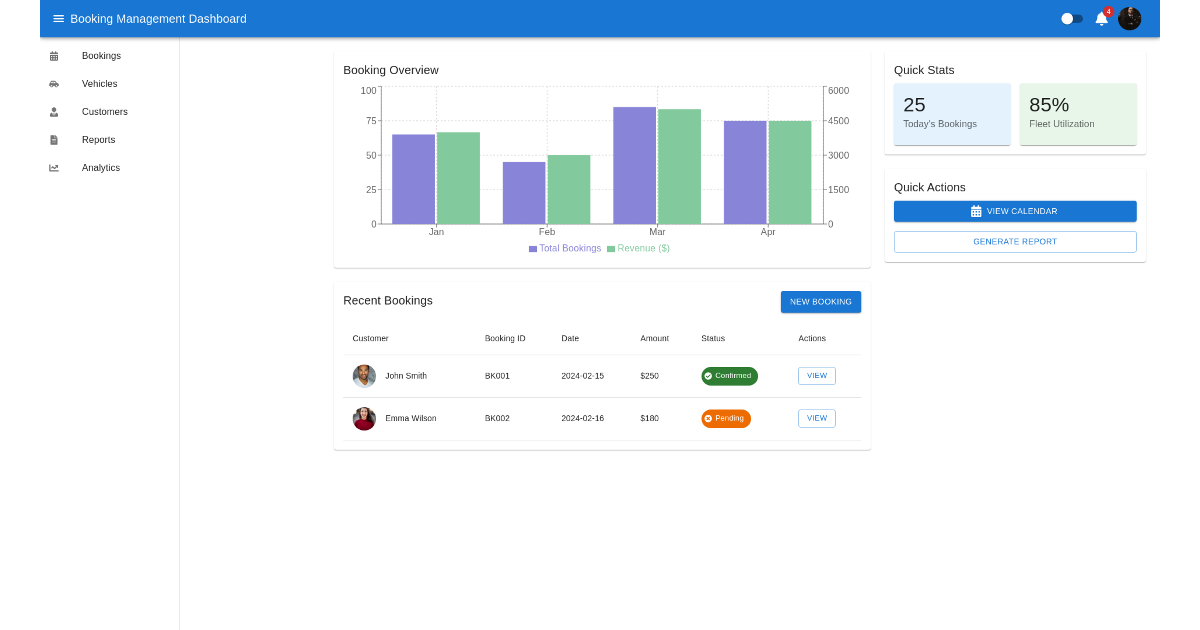Open the hamburger menu icon
This screenshot has height=630, width=1200.
click(x=58, y=18)
